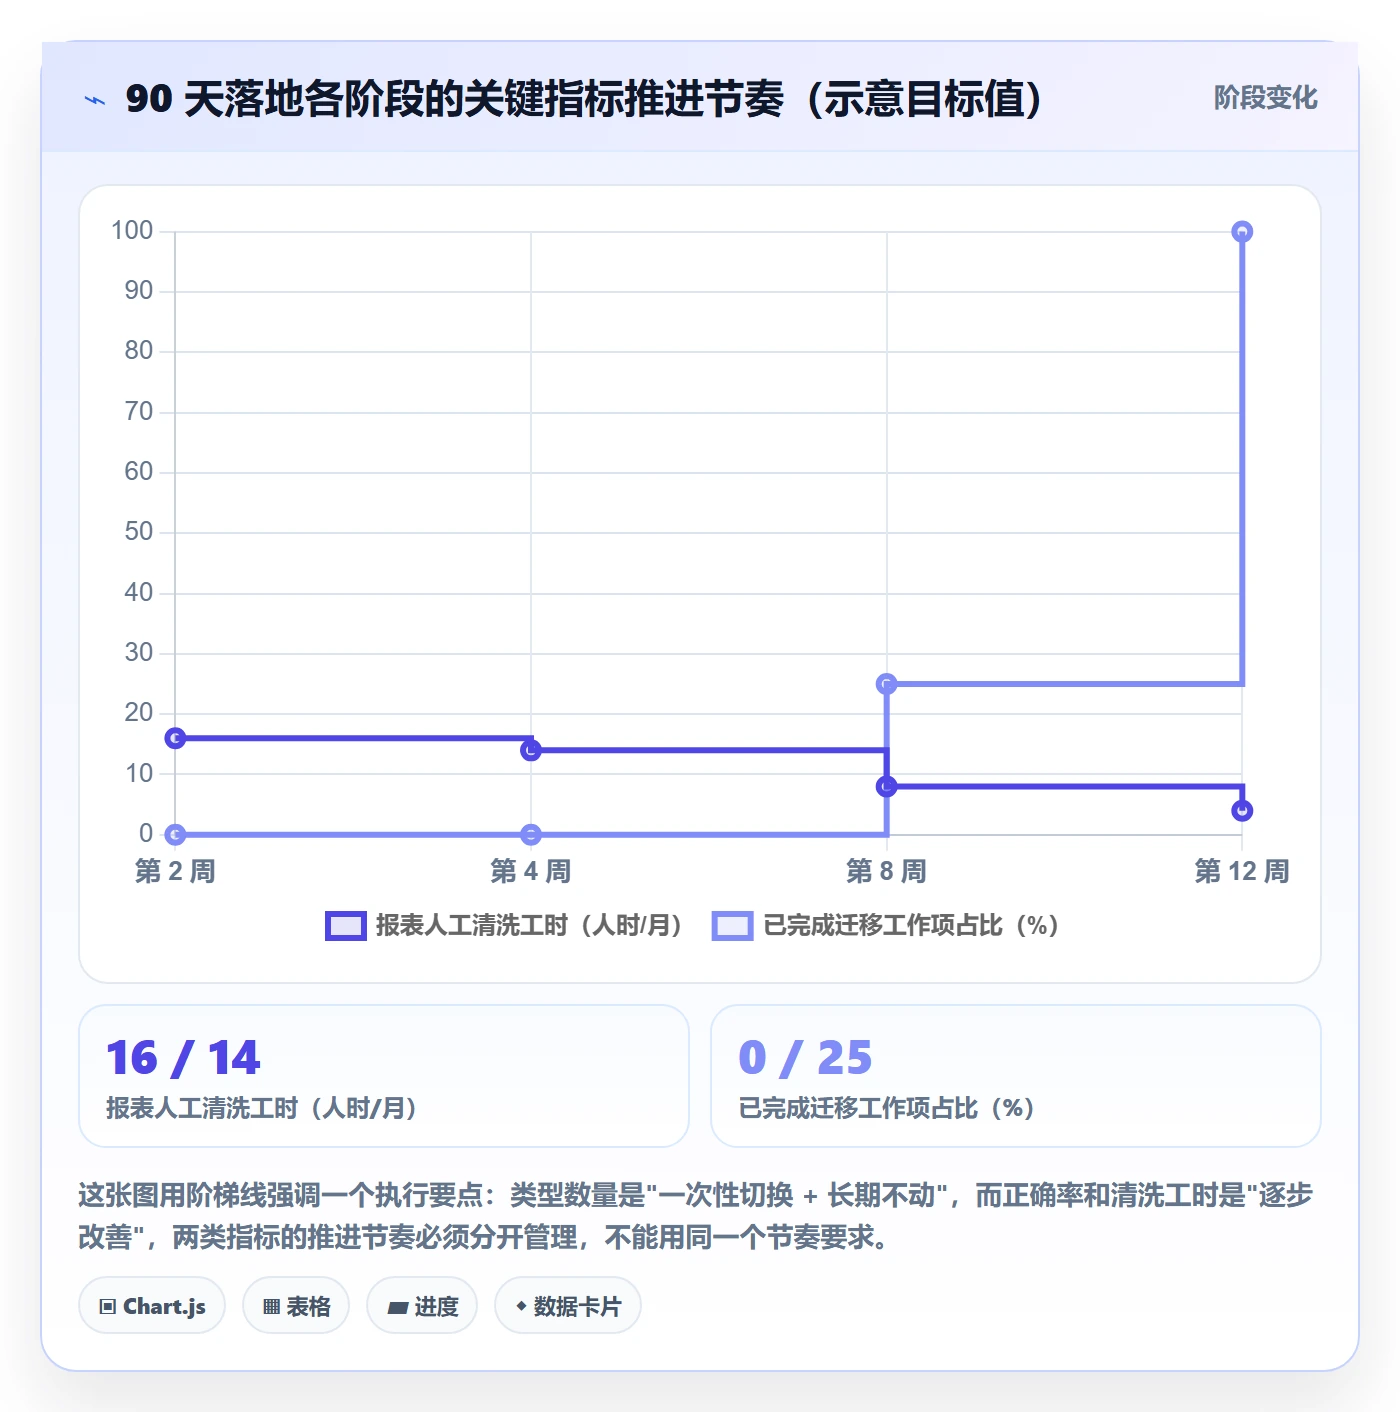Click the card title 90 天落地各阶段的关键指标推进节奏

coord(585,99)
